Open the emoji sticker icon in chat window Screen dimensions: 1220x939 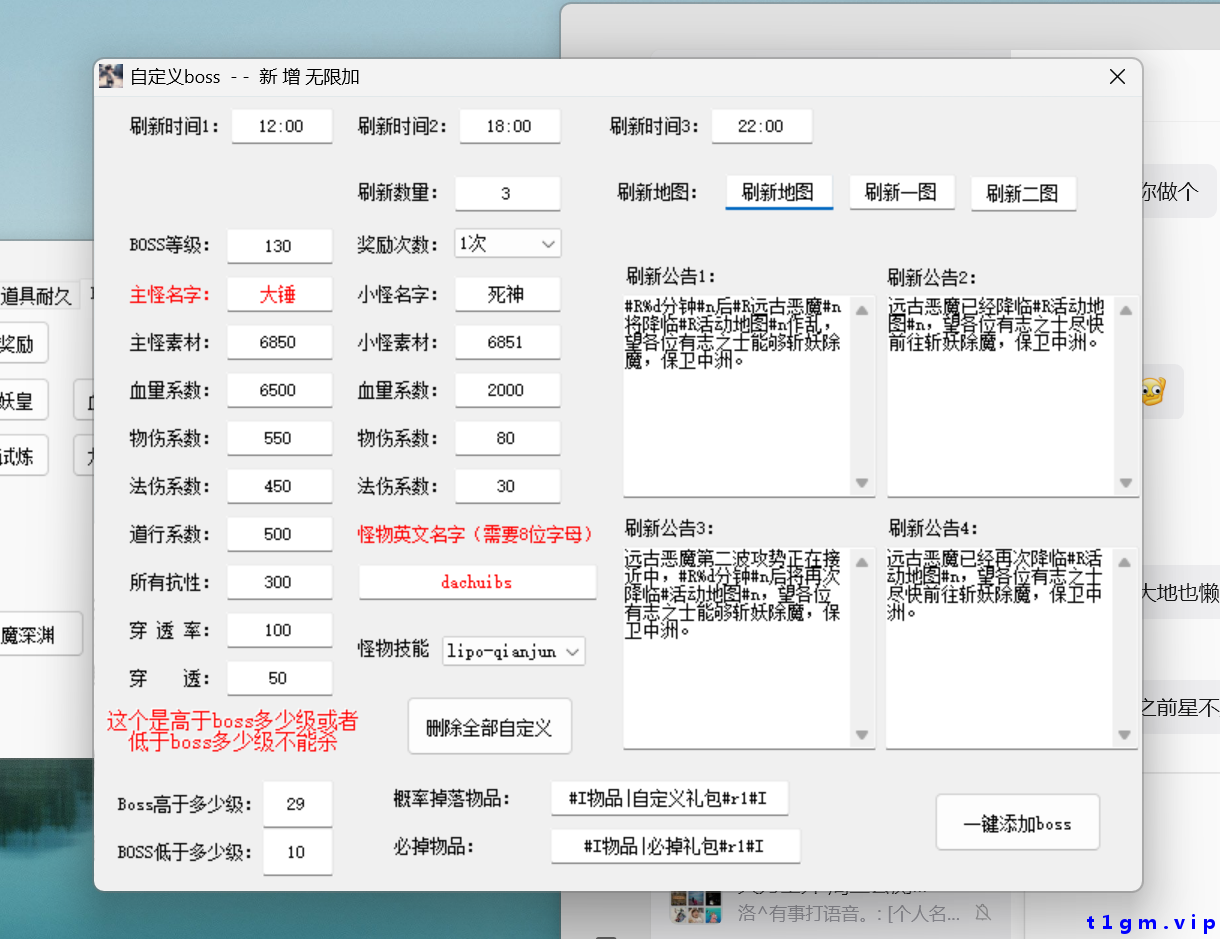pos(1155,392)
